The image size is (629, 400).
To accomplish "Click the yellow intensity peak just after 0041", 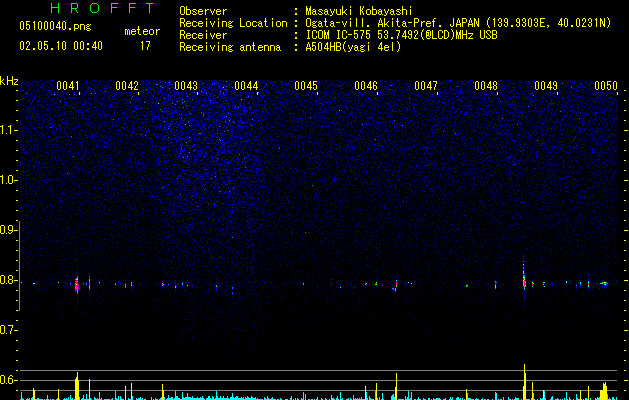I will [x=77, y=386].
